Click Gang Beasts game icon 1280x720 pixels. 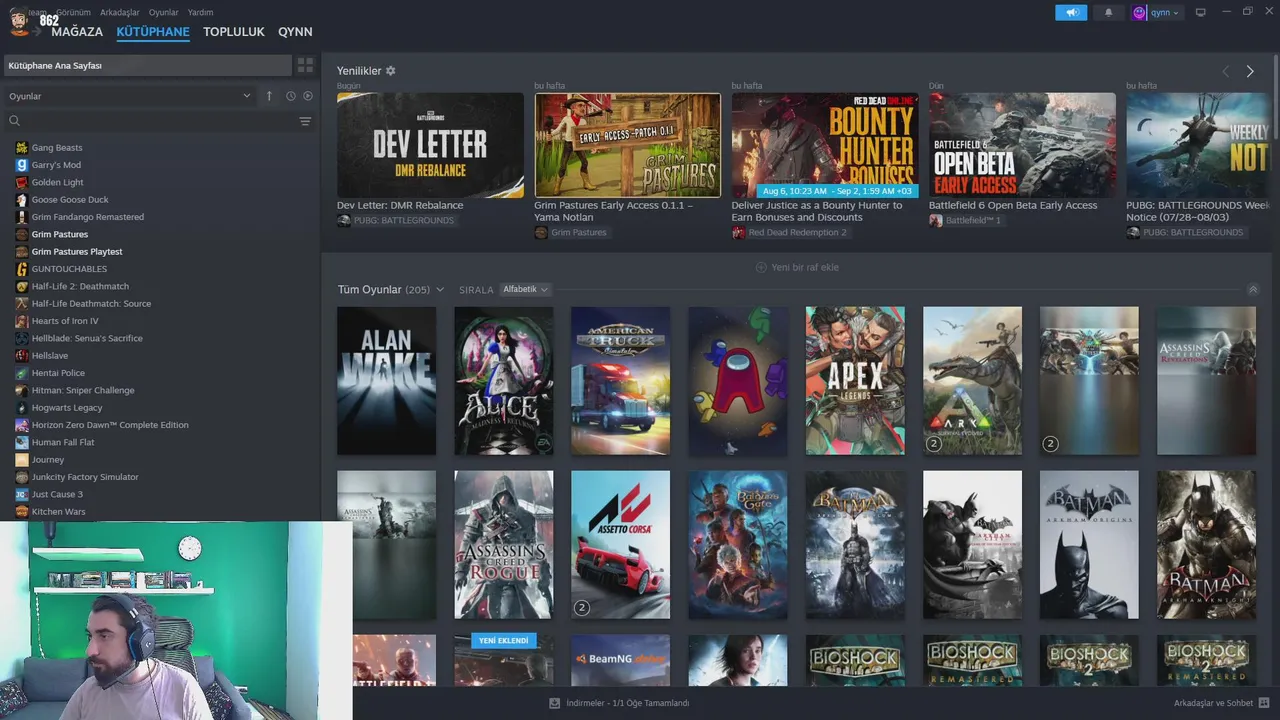pos(22,148)
